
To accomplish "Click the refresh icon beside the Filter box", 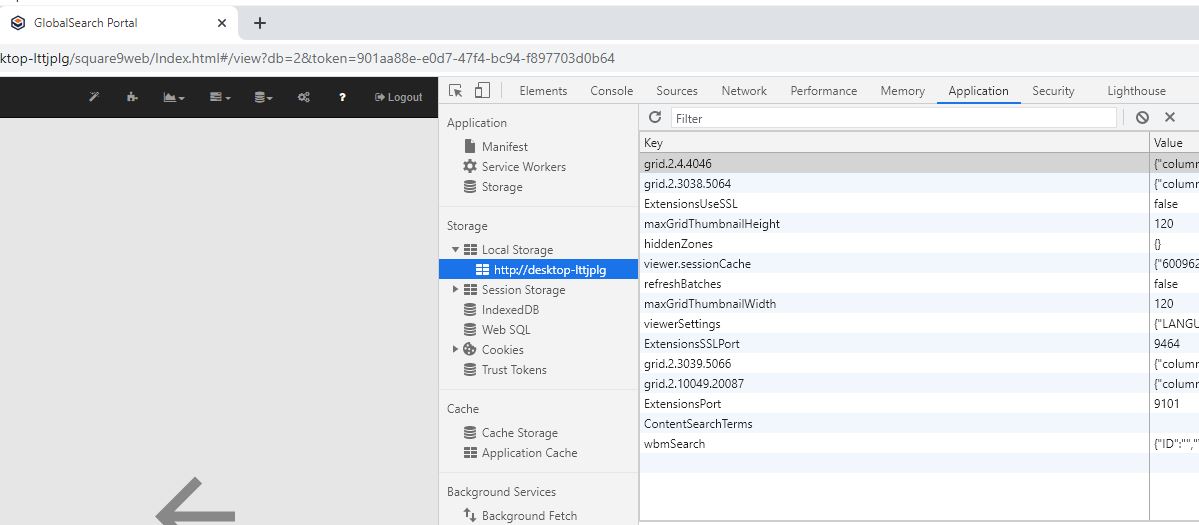I will tap(655, 118).
